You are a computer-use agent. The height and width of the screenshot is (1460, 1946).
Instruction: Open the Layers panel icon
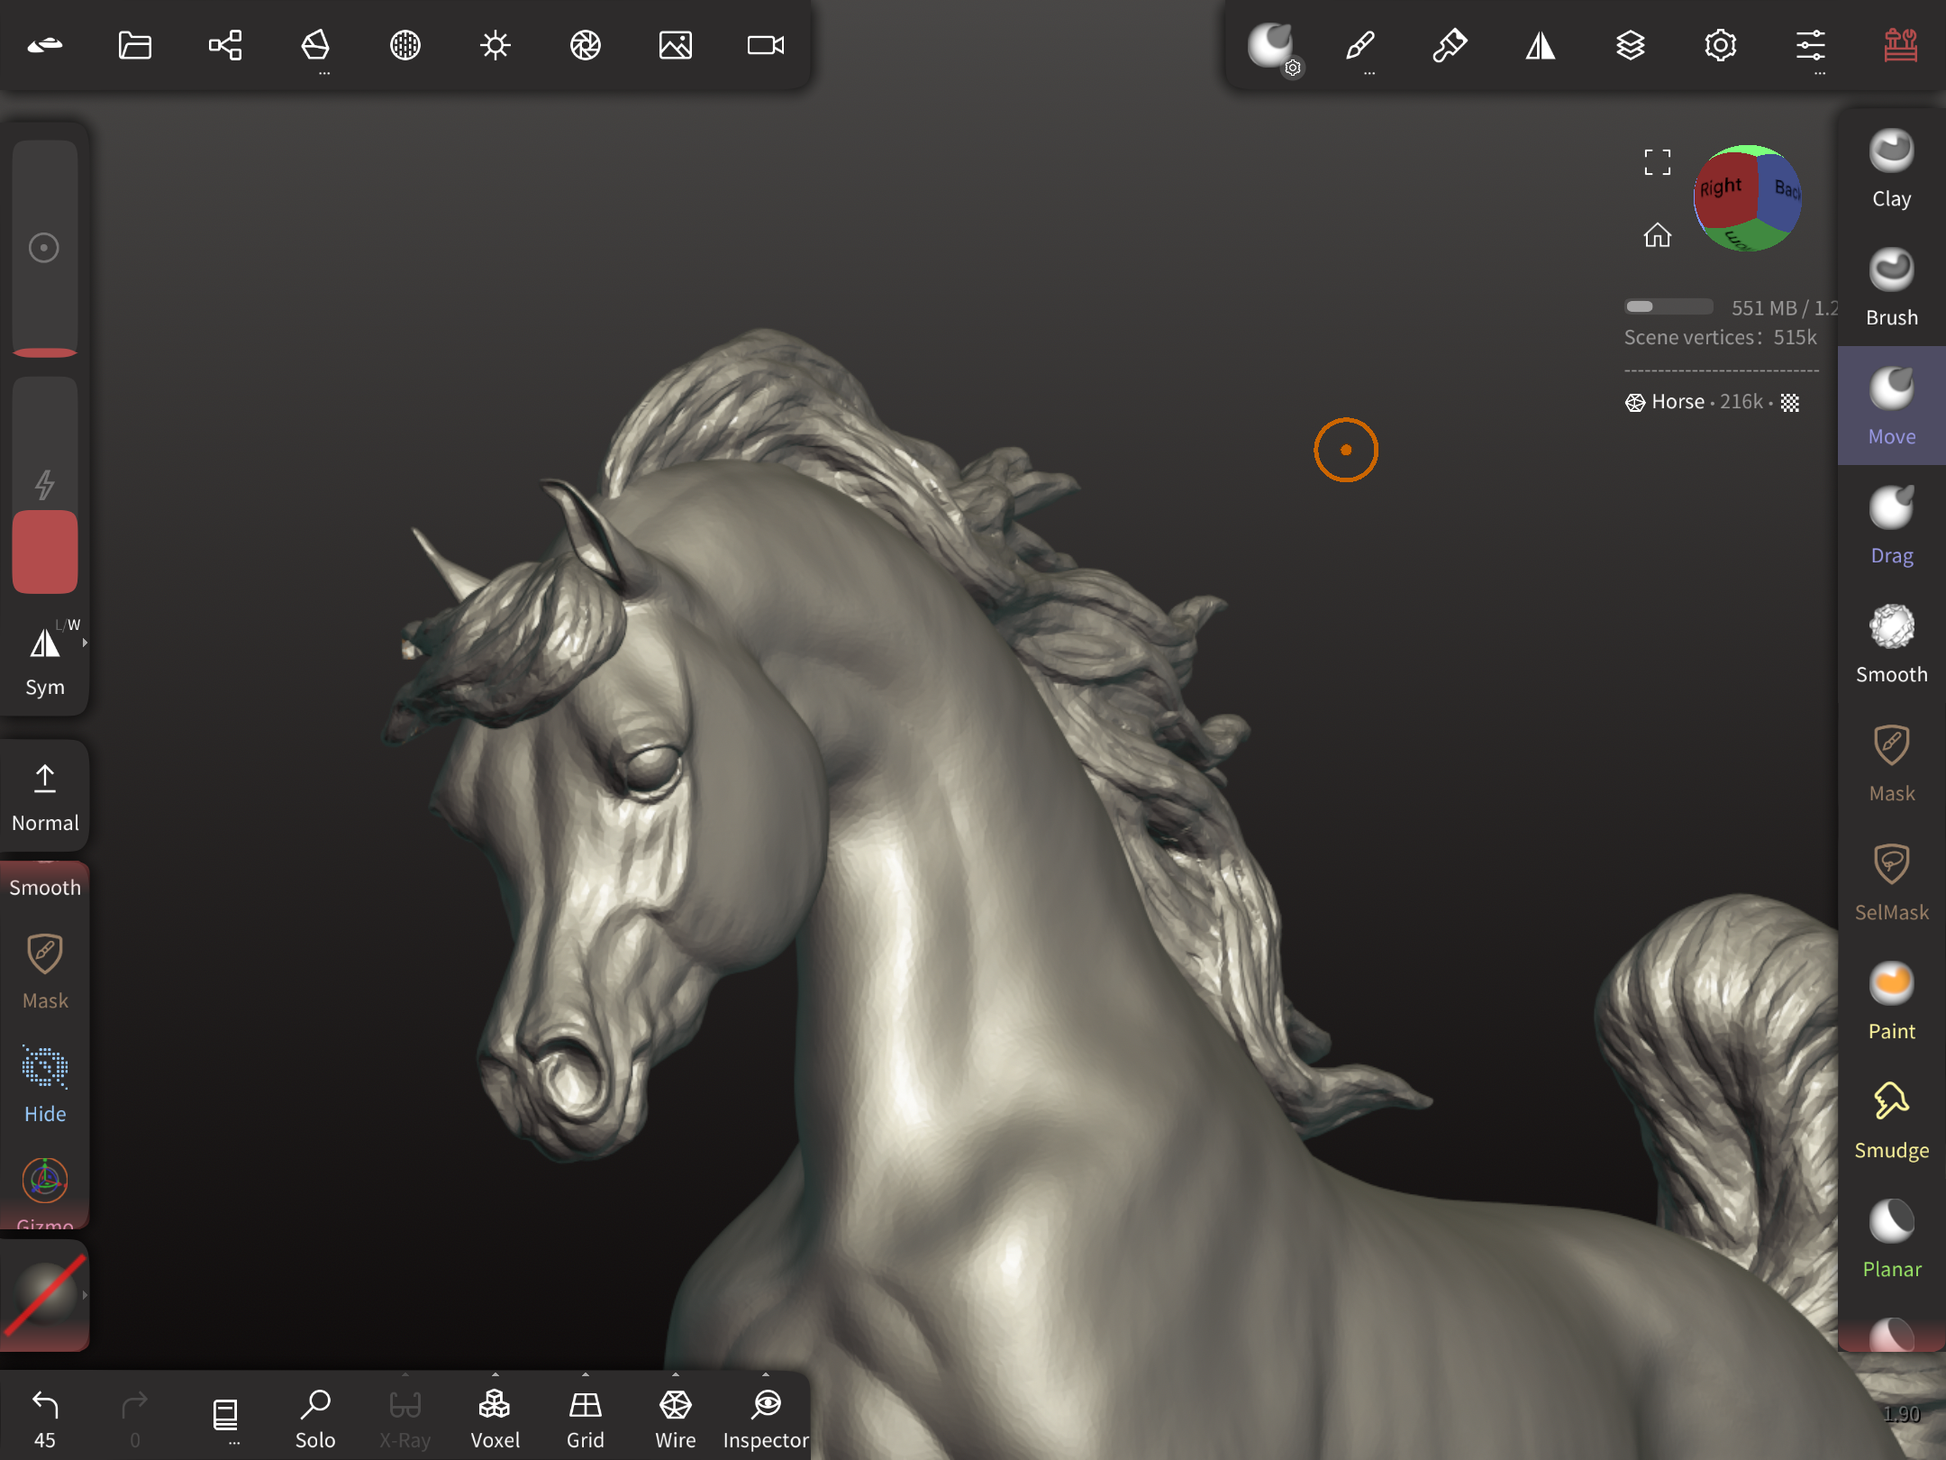(x=1630, y=45)
